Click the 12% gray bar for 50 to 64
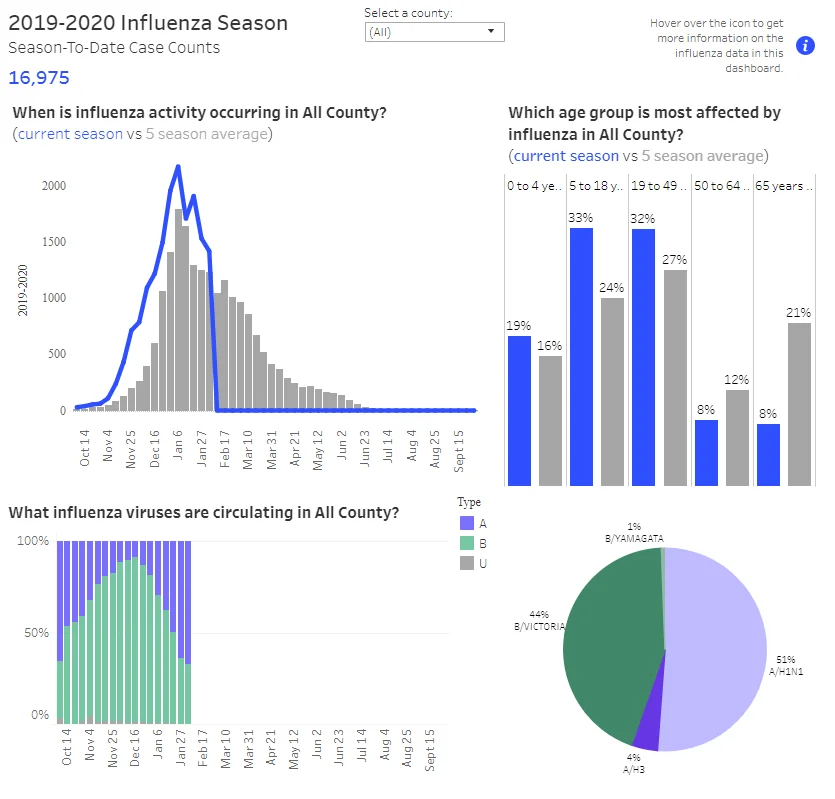835x799 pixels. click(738, 438)
